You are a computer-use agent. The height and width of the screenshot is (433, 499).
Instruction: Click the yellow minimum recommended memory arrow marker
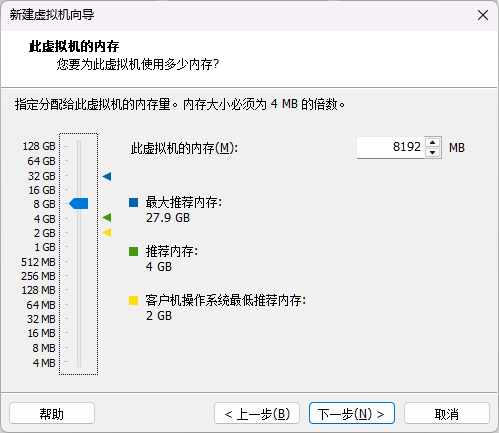tap(107, 232)
